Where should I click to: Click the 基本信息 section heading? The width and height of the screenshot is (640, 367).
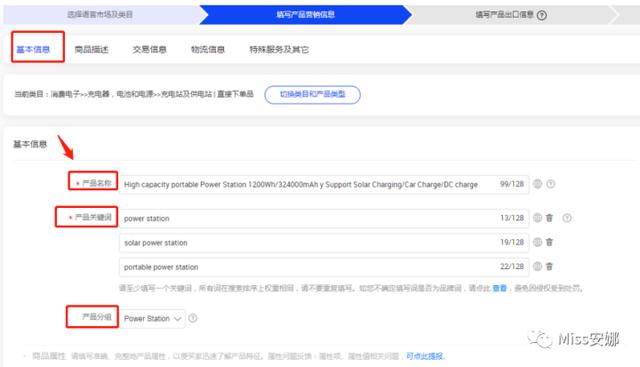tap(30, 144)
